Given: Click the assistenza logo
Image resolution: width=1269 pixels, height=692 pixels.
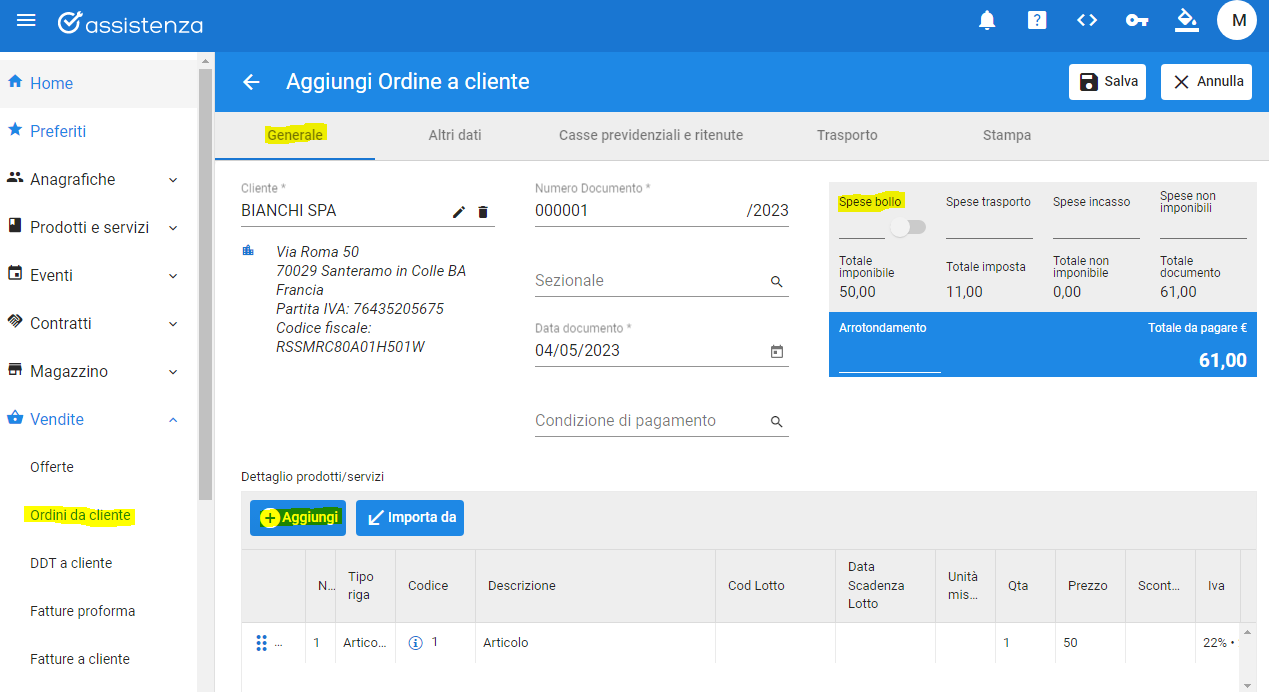Looking at the screenshot, I should (130, 22).
